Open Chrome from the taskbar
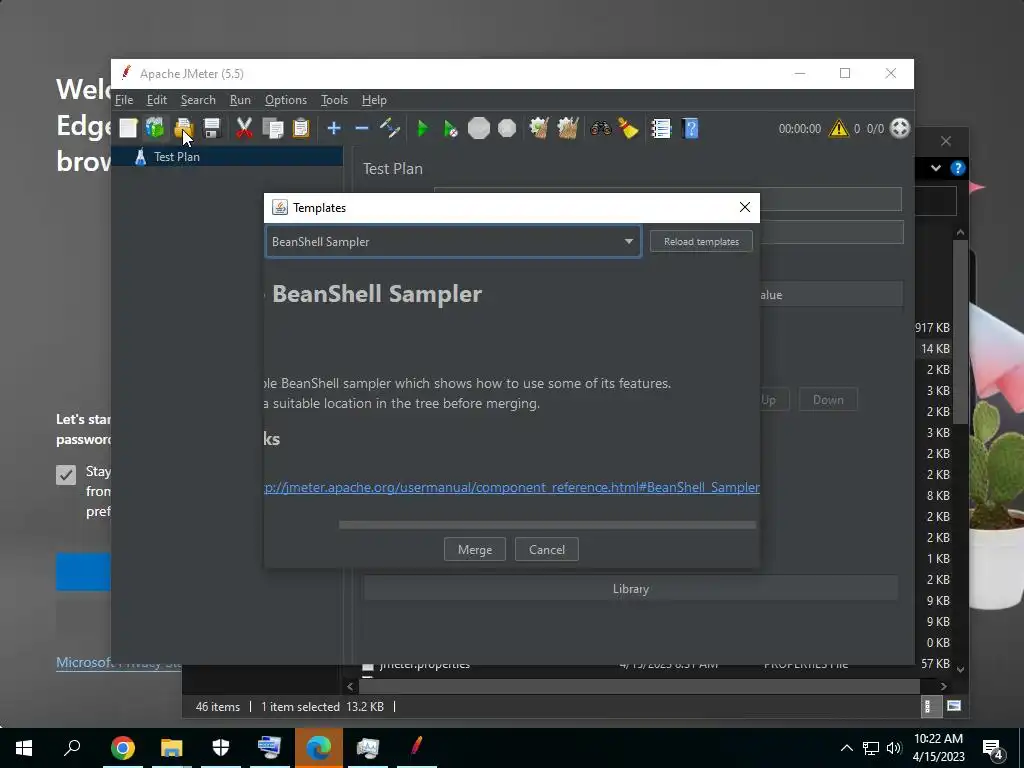Viewport: 1024px width, 768px height. pyautogui.click(x=123, y=748)
